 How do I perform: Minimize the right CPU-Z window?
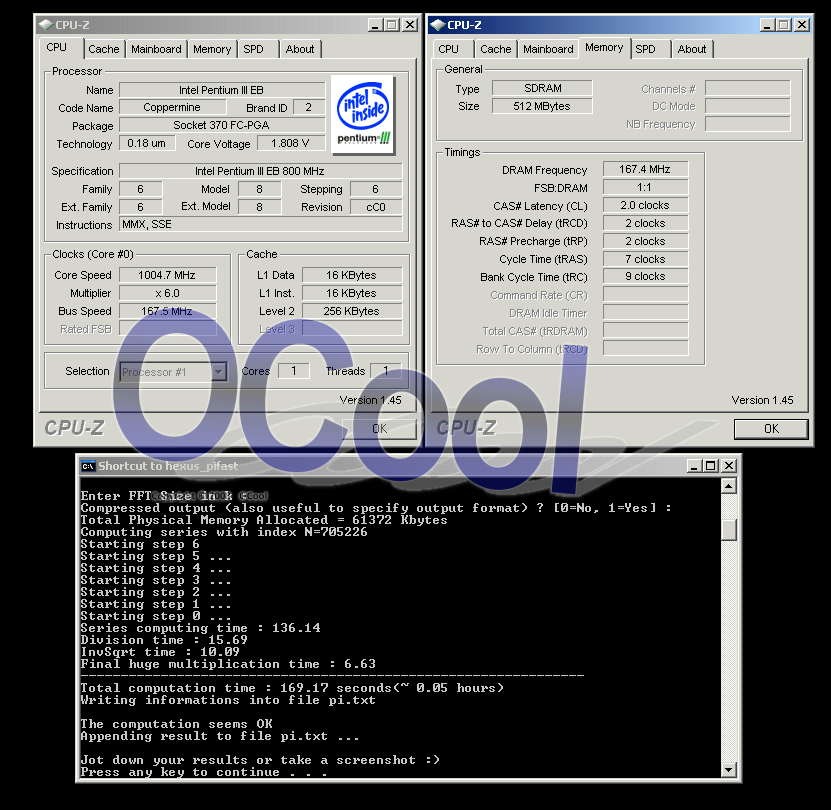767,25
